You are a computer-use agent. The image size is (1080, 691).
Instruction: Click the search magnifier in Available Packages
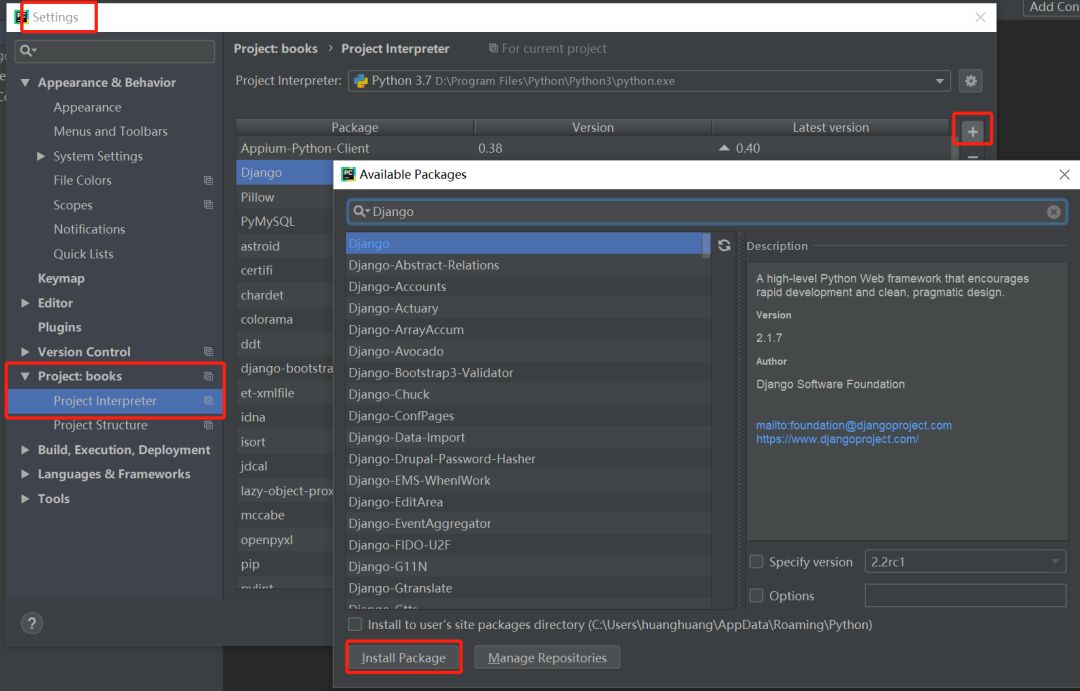pos(360,211)
